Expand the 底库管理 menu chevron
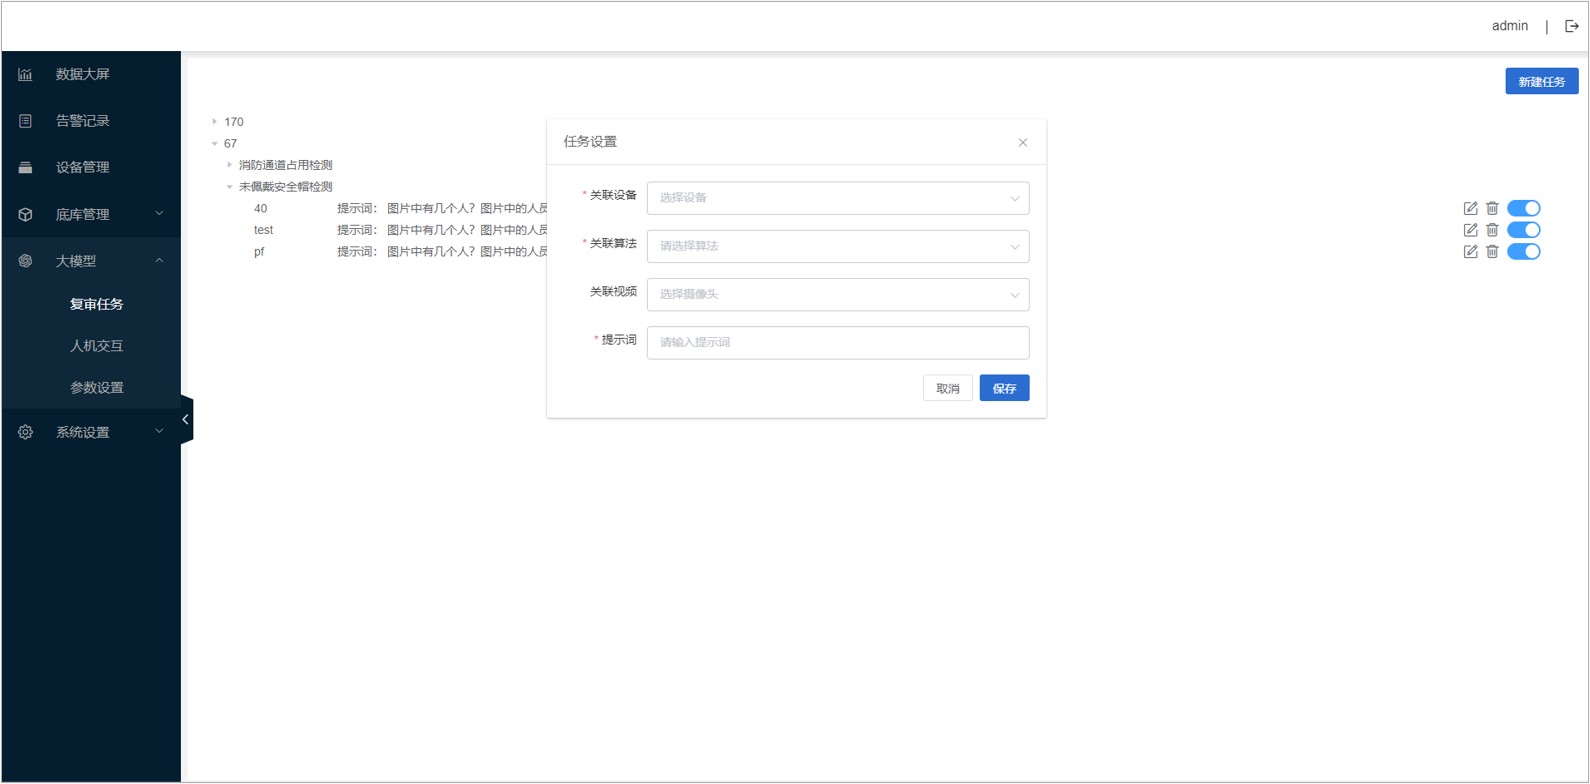The height and width of the screenshot is (784, 1590). [159, 213]
